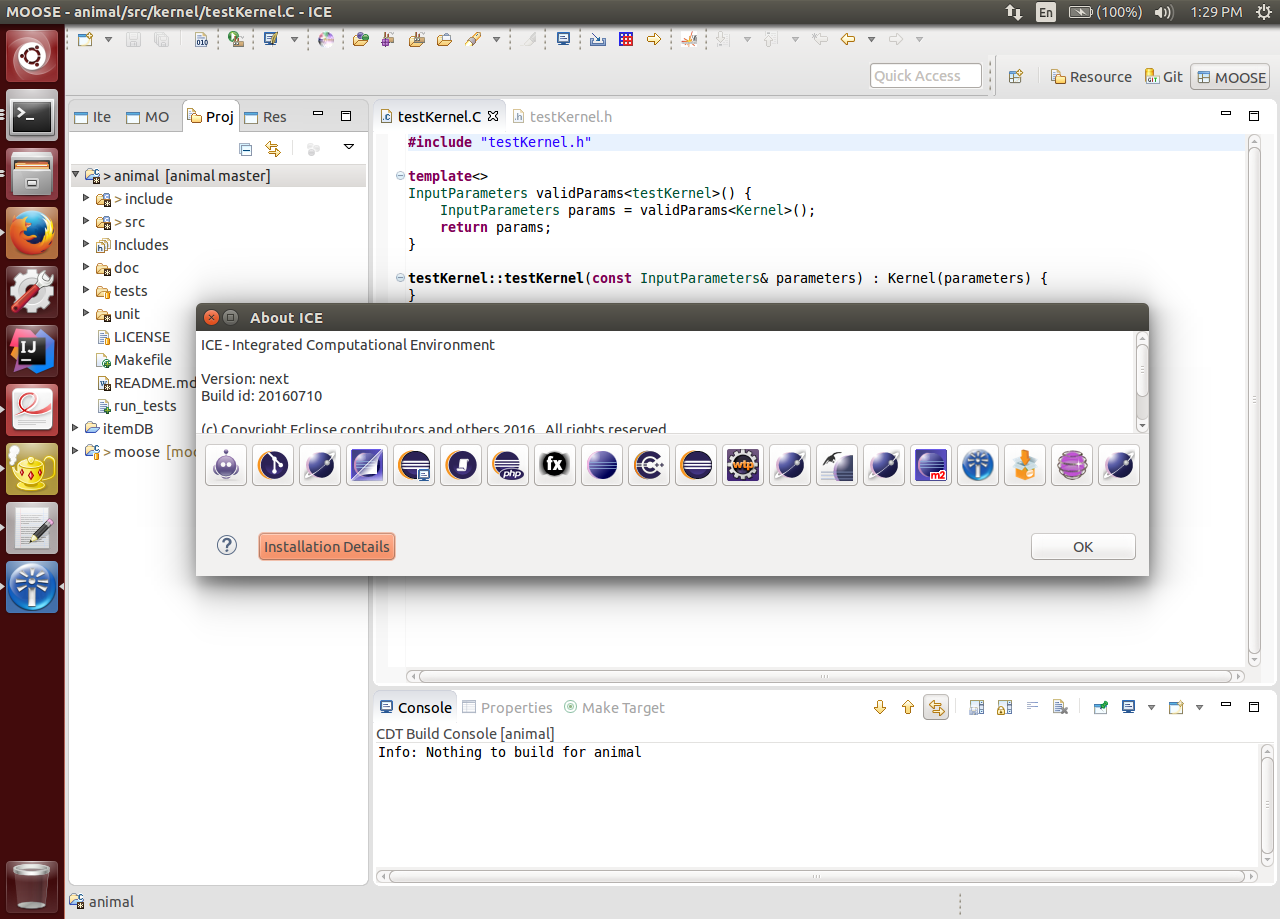The height and width of the screenshot is (919, 1280).
Task: Click OK in the About ICE dialog
Action: pos(1083,547)
